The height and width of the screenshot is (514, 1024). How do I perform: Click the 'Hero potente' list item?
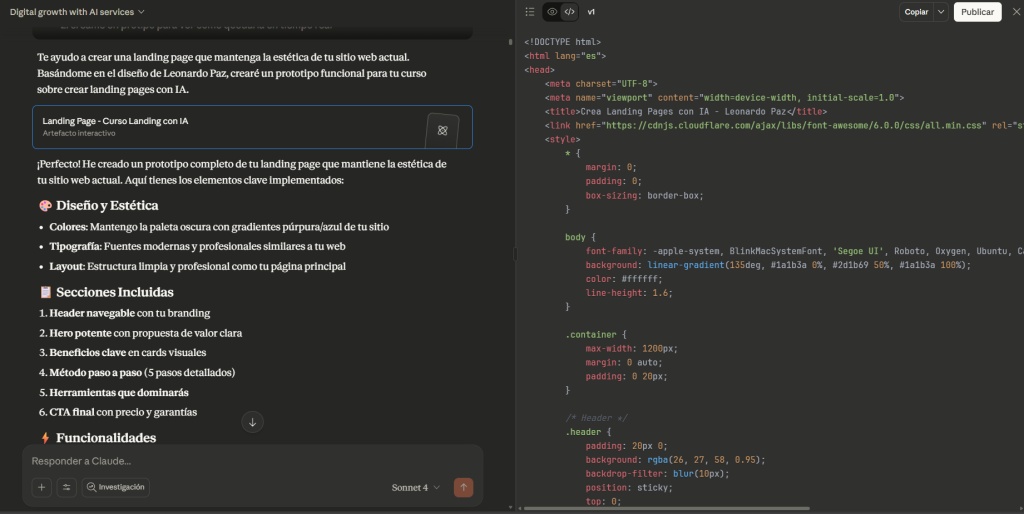140,333
